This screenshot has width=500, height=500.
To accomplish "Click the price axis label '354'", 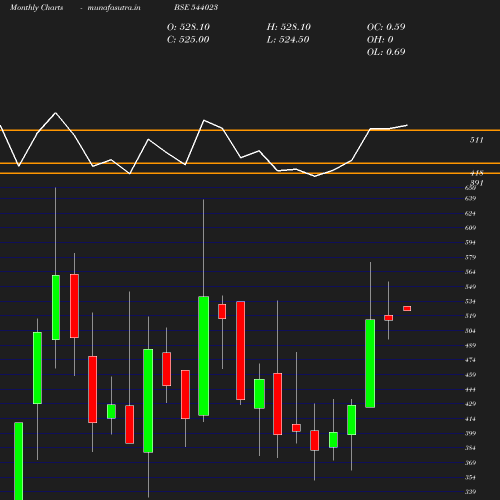I will pyautogui.click(x=470, y=477).
